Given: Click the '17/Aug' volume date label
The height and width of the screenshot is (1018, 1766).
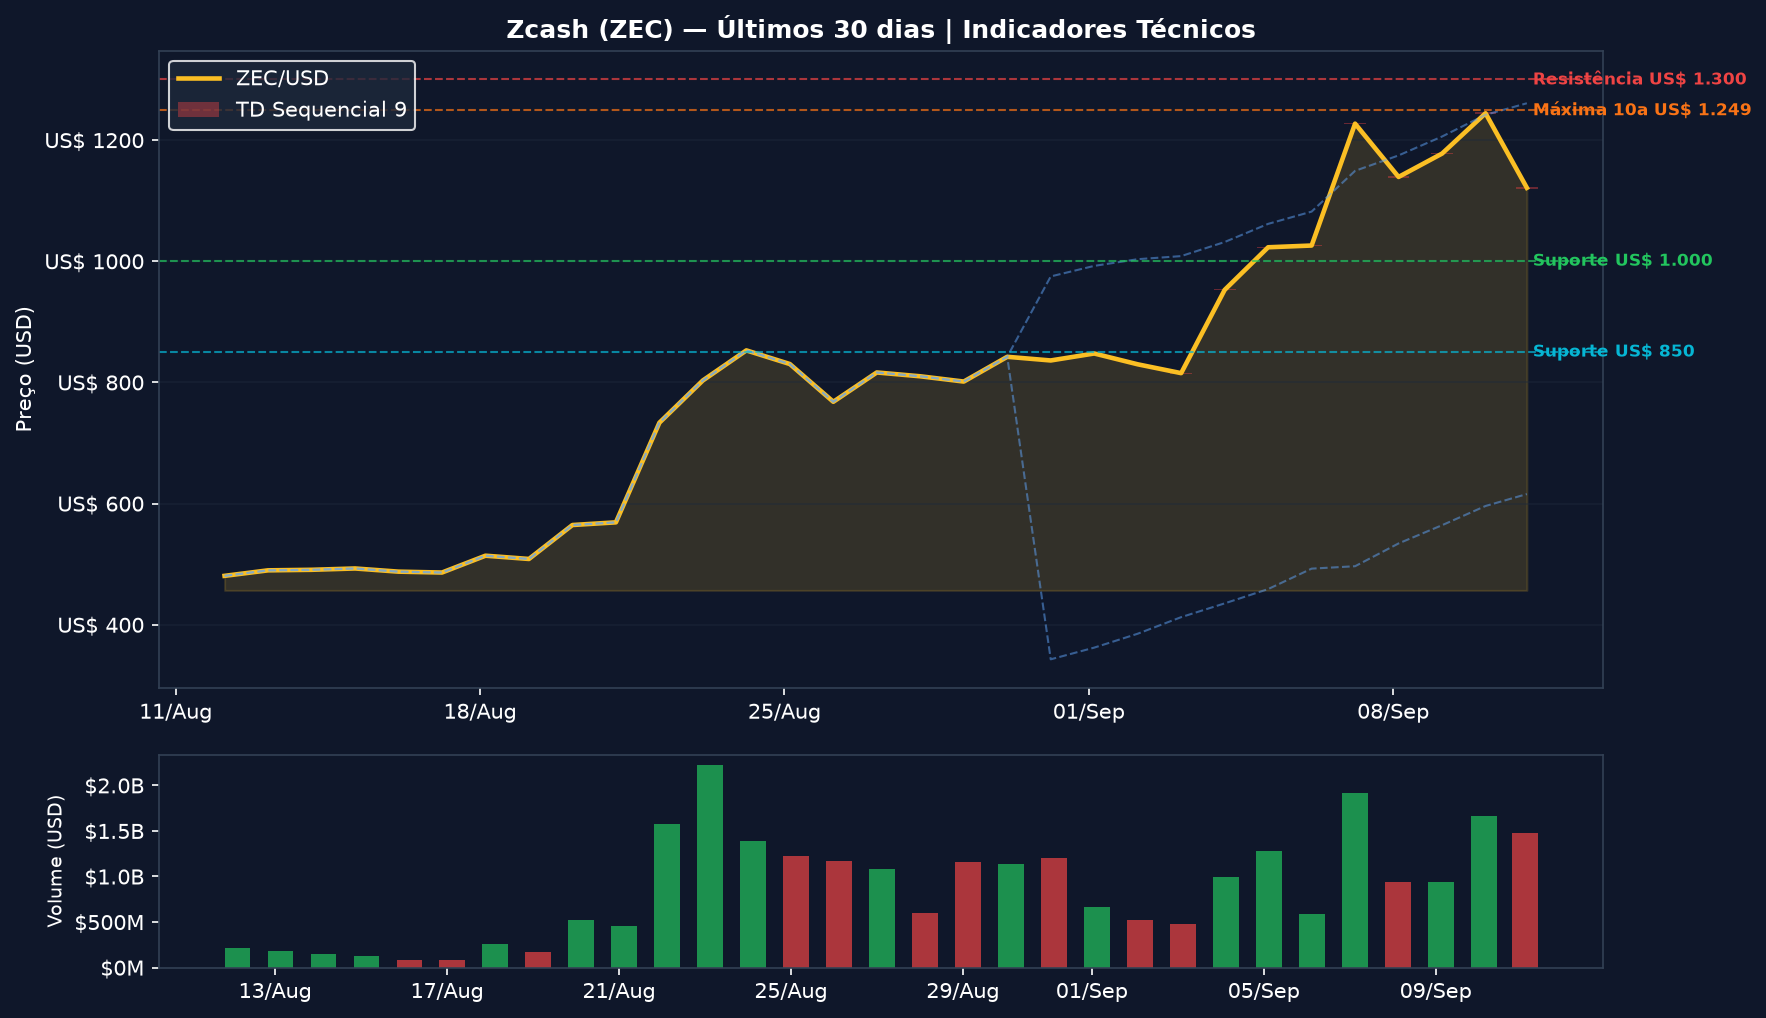Looking at the screenshot, I should pos(447,991).
